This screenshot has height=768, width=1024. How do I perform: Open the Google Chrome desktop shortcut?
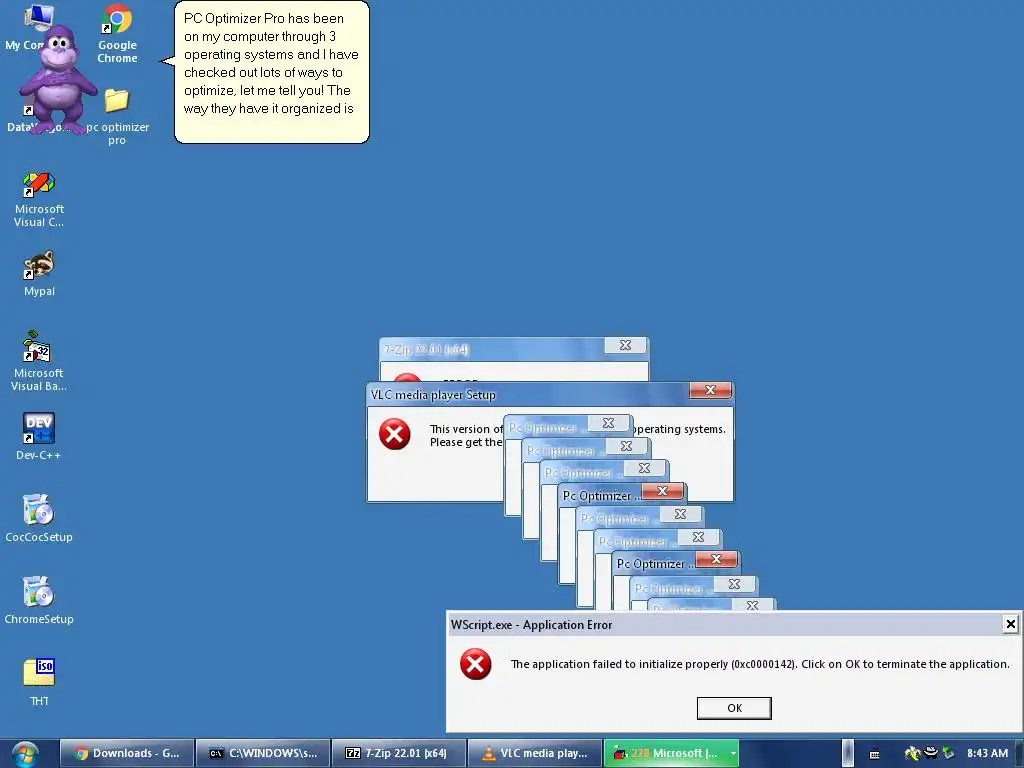pyautogui.click(x=117, y=34)
